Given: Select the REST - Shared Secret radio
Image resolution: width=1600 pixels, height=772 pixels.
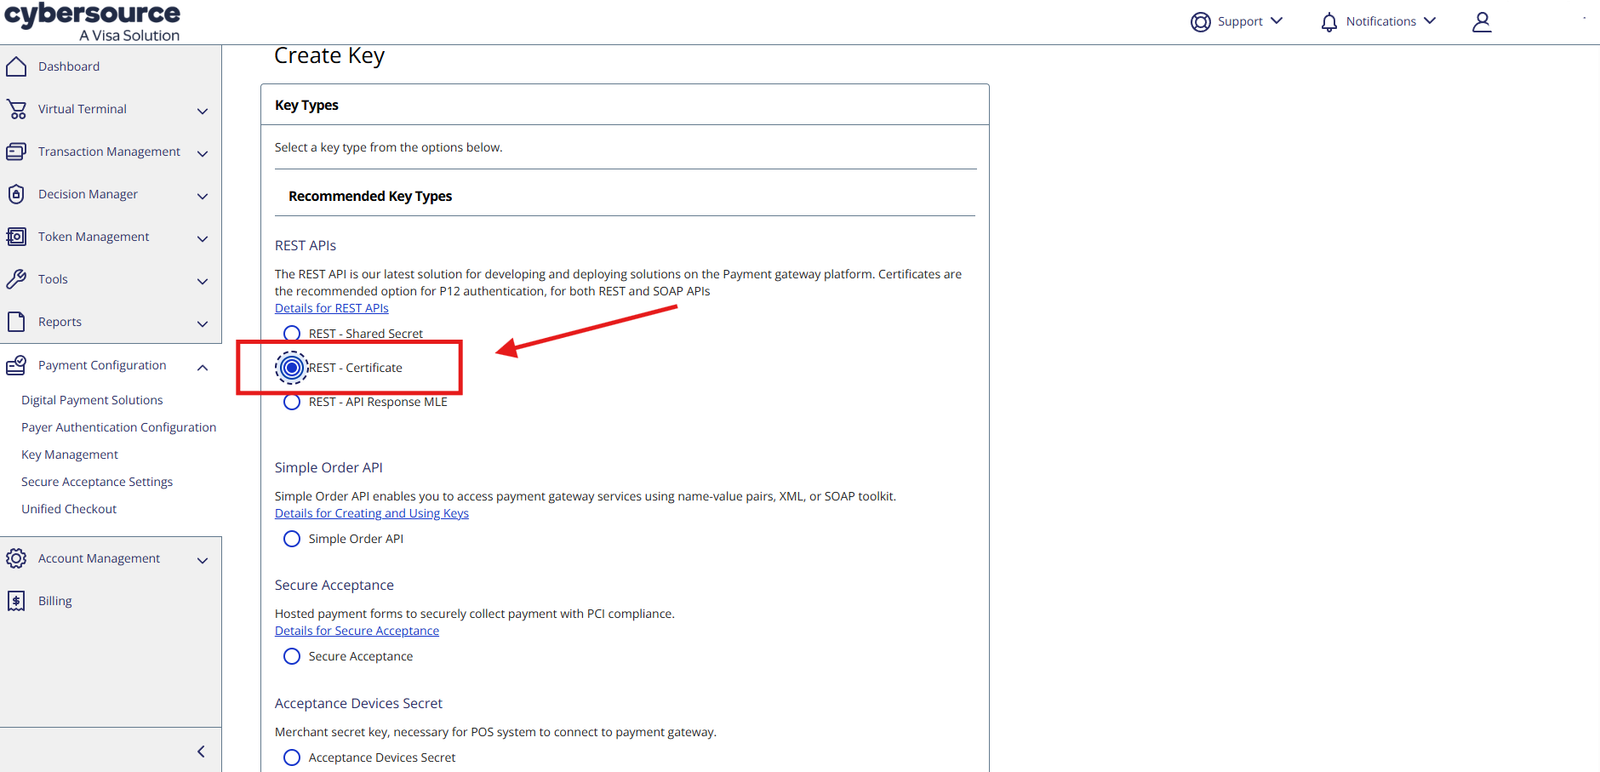Looking at the screenshot, I should [x=292, y=333].
